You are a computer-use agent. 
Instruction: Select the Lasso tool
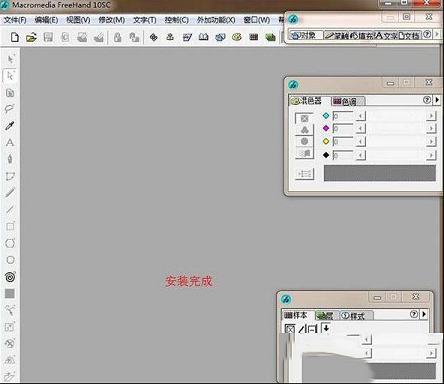point(10,109)
